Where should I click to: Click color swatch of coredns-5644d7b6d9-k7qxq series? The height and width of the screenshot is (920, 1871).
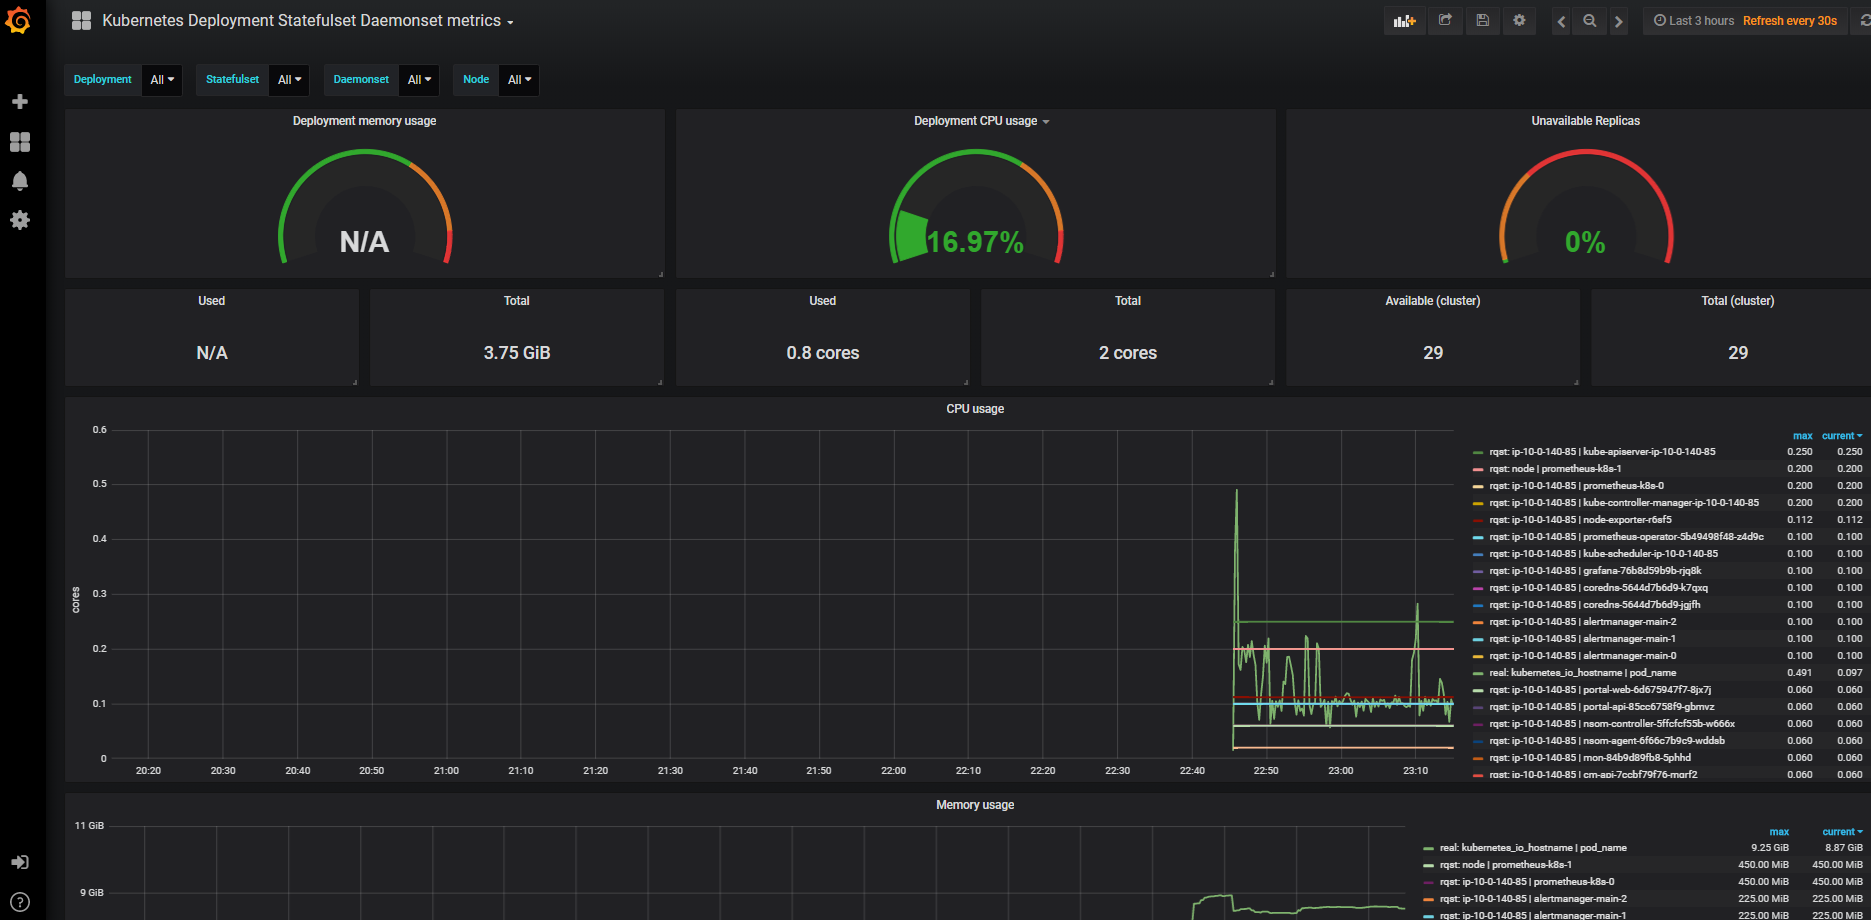coord(1478,589)
